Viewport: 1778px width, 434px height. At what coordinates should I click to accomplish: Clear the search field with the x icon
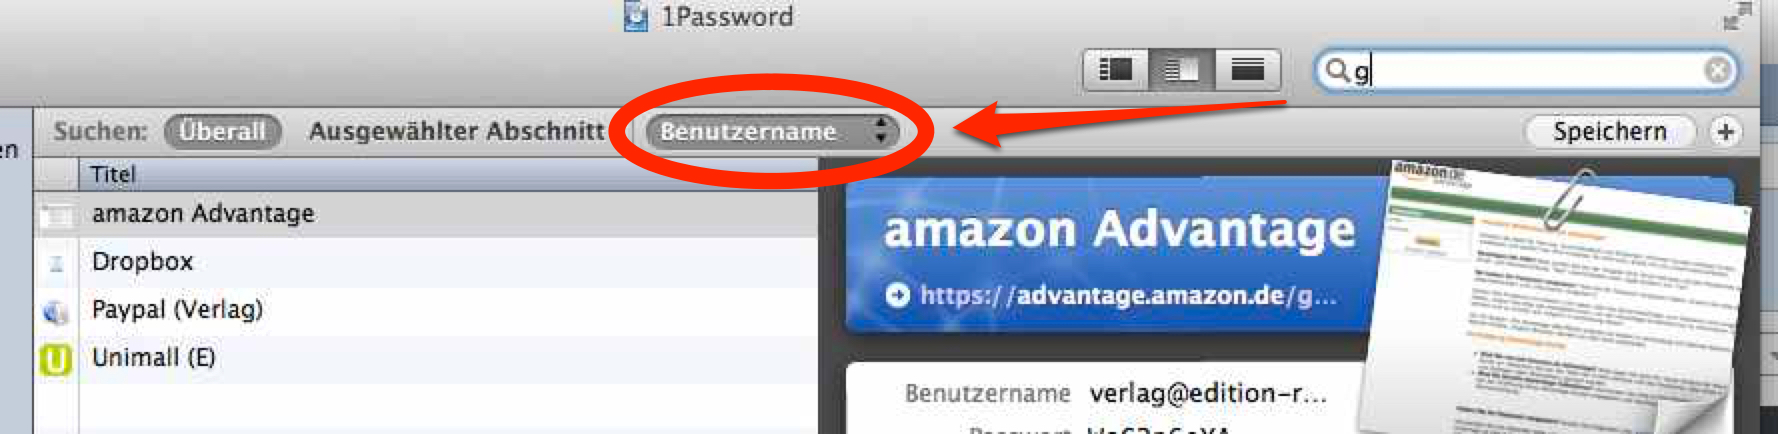1717,70
